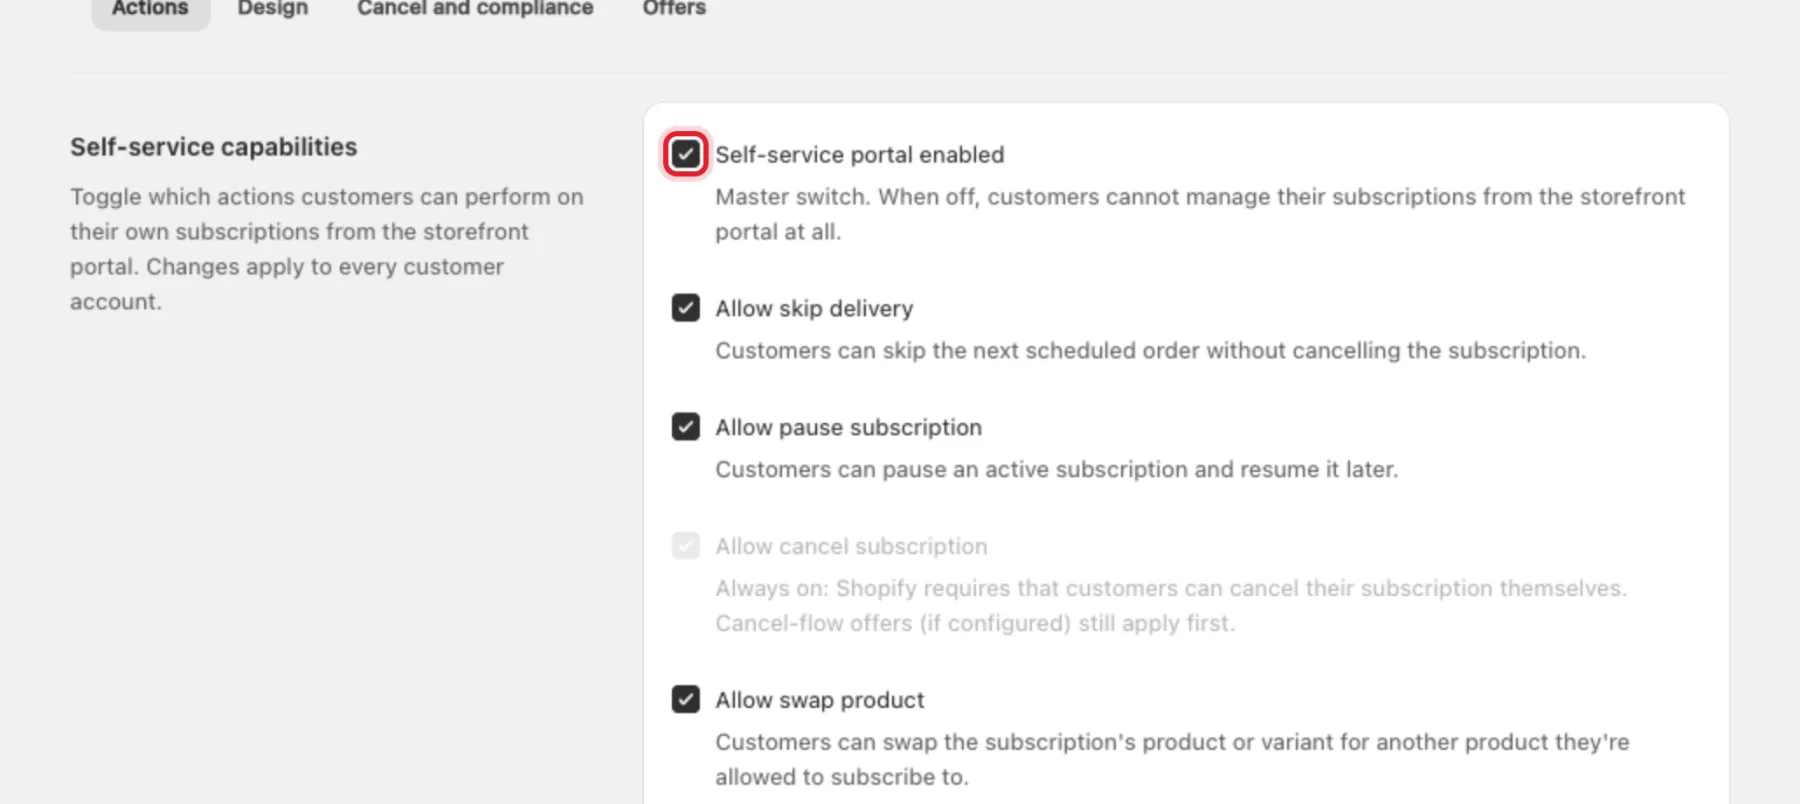
Task: Click the "Self-service portal enabled" label
Action: [x=859, y=155]
